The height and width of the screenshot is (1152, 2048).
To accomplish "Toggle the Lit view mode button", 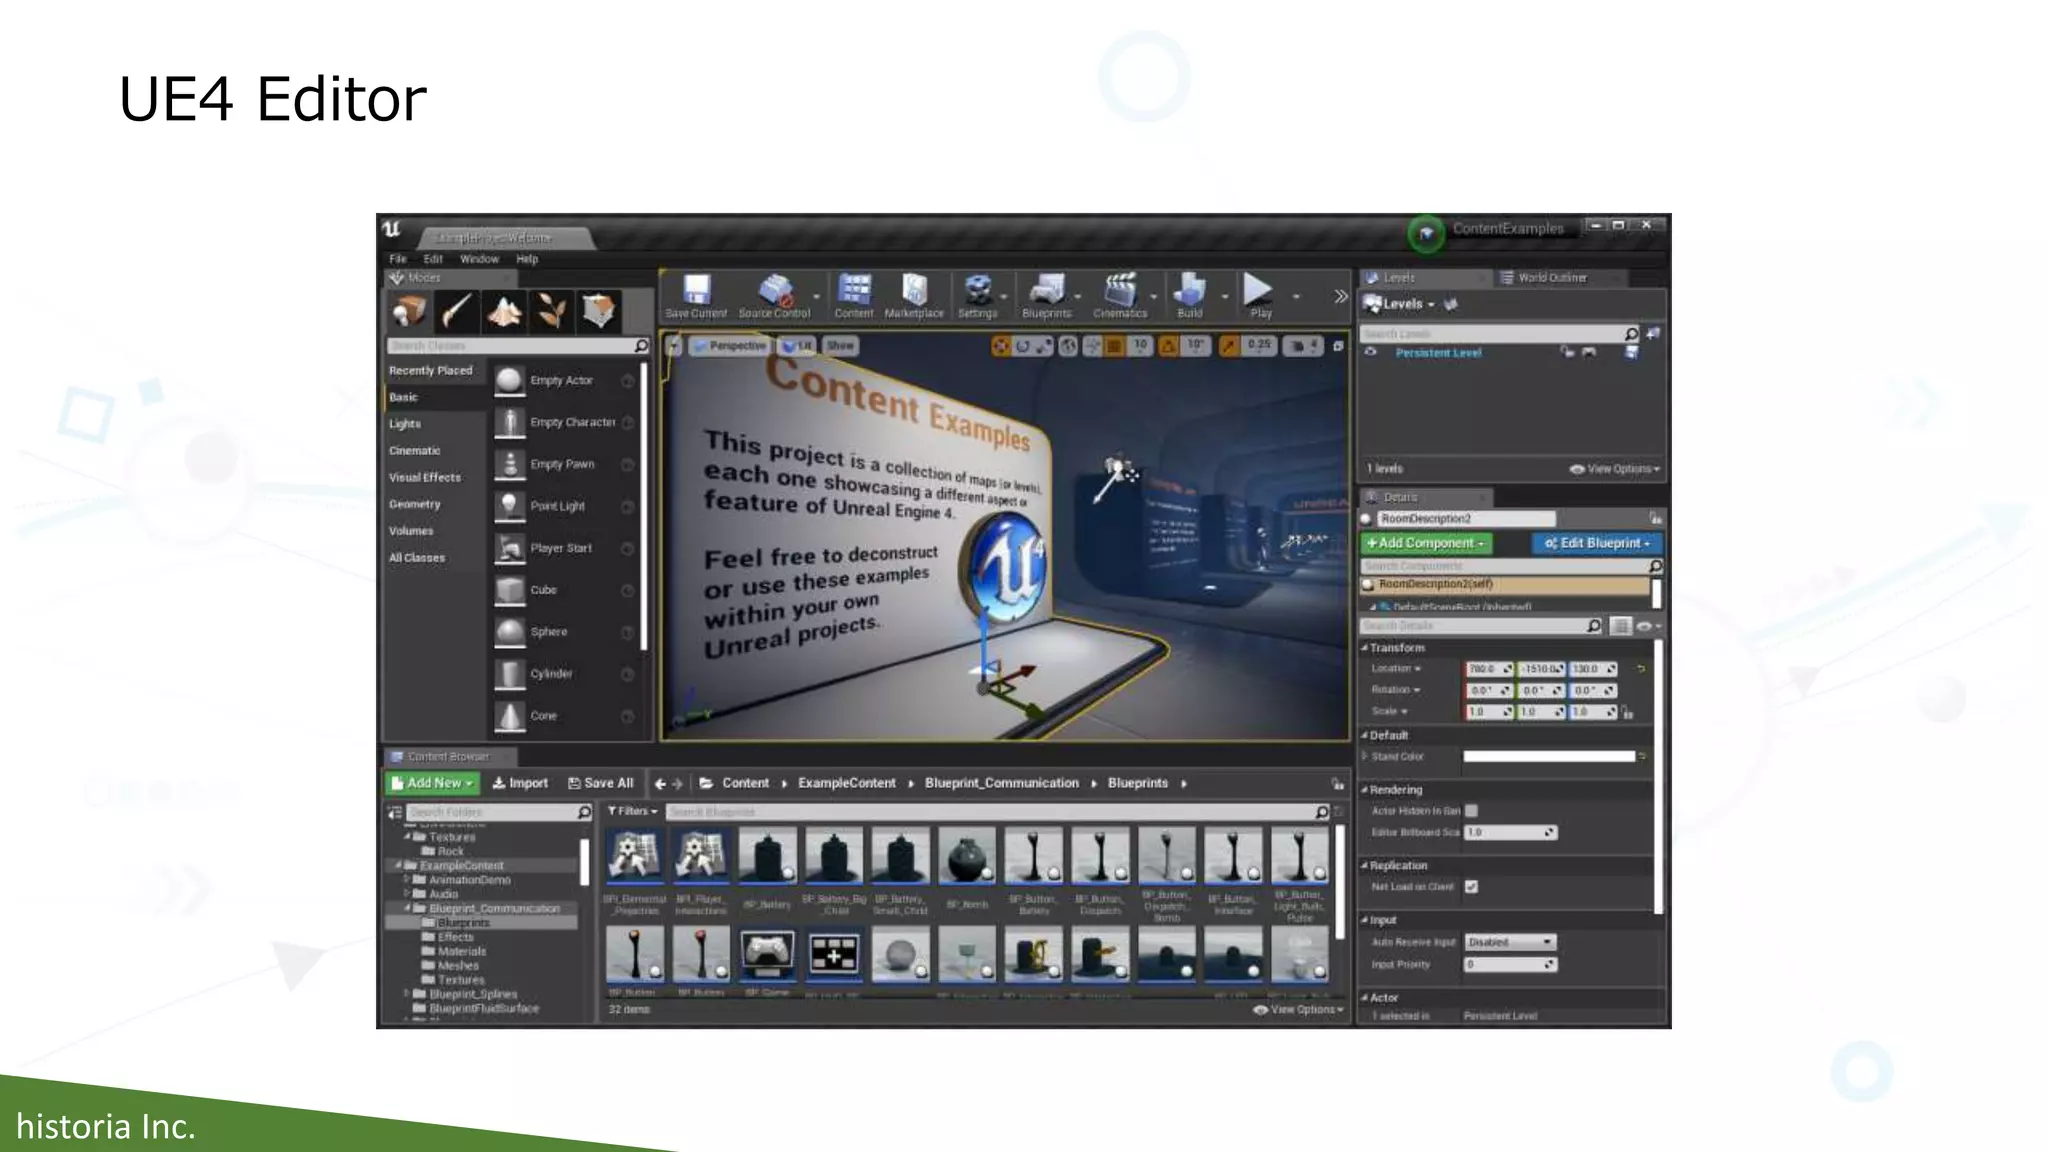I will tap(797, 346).
